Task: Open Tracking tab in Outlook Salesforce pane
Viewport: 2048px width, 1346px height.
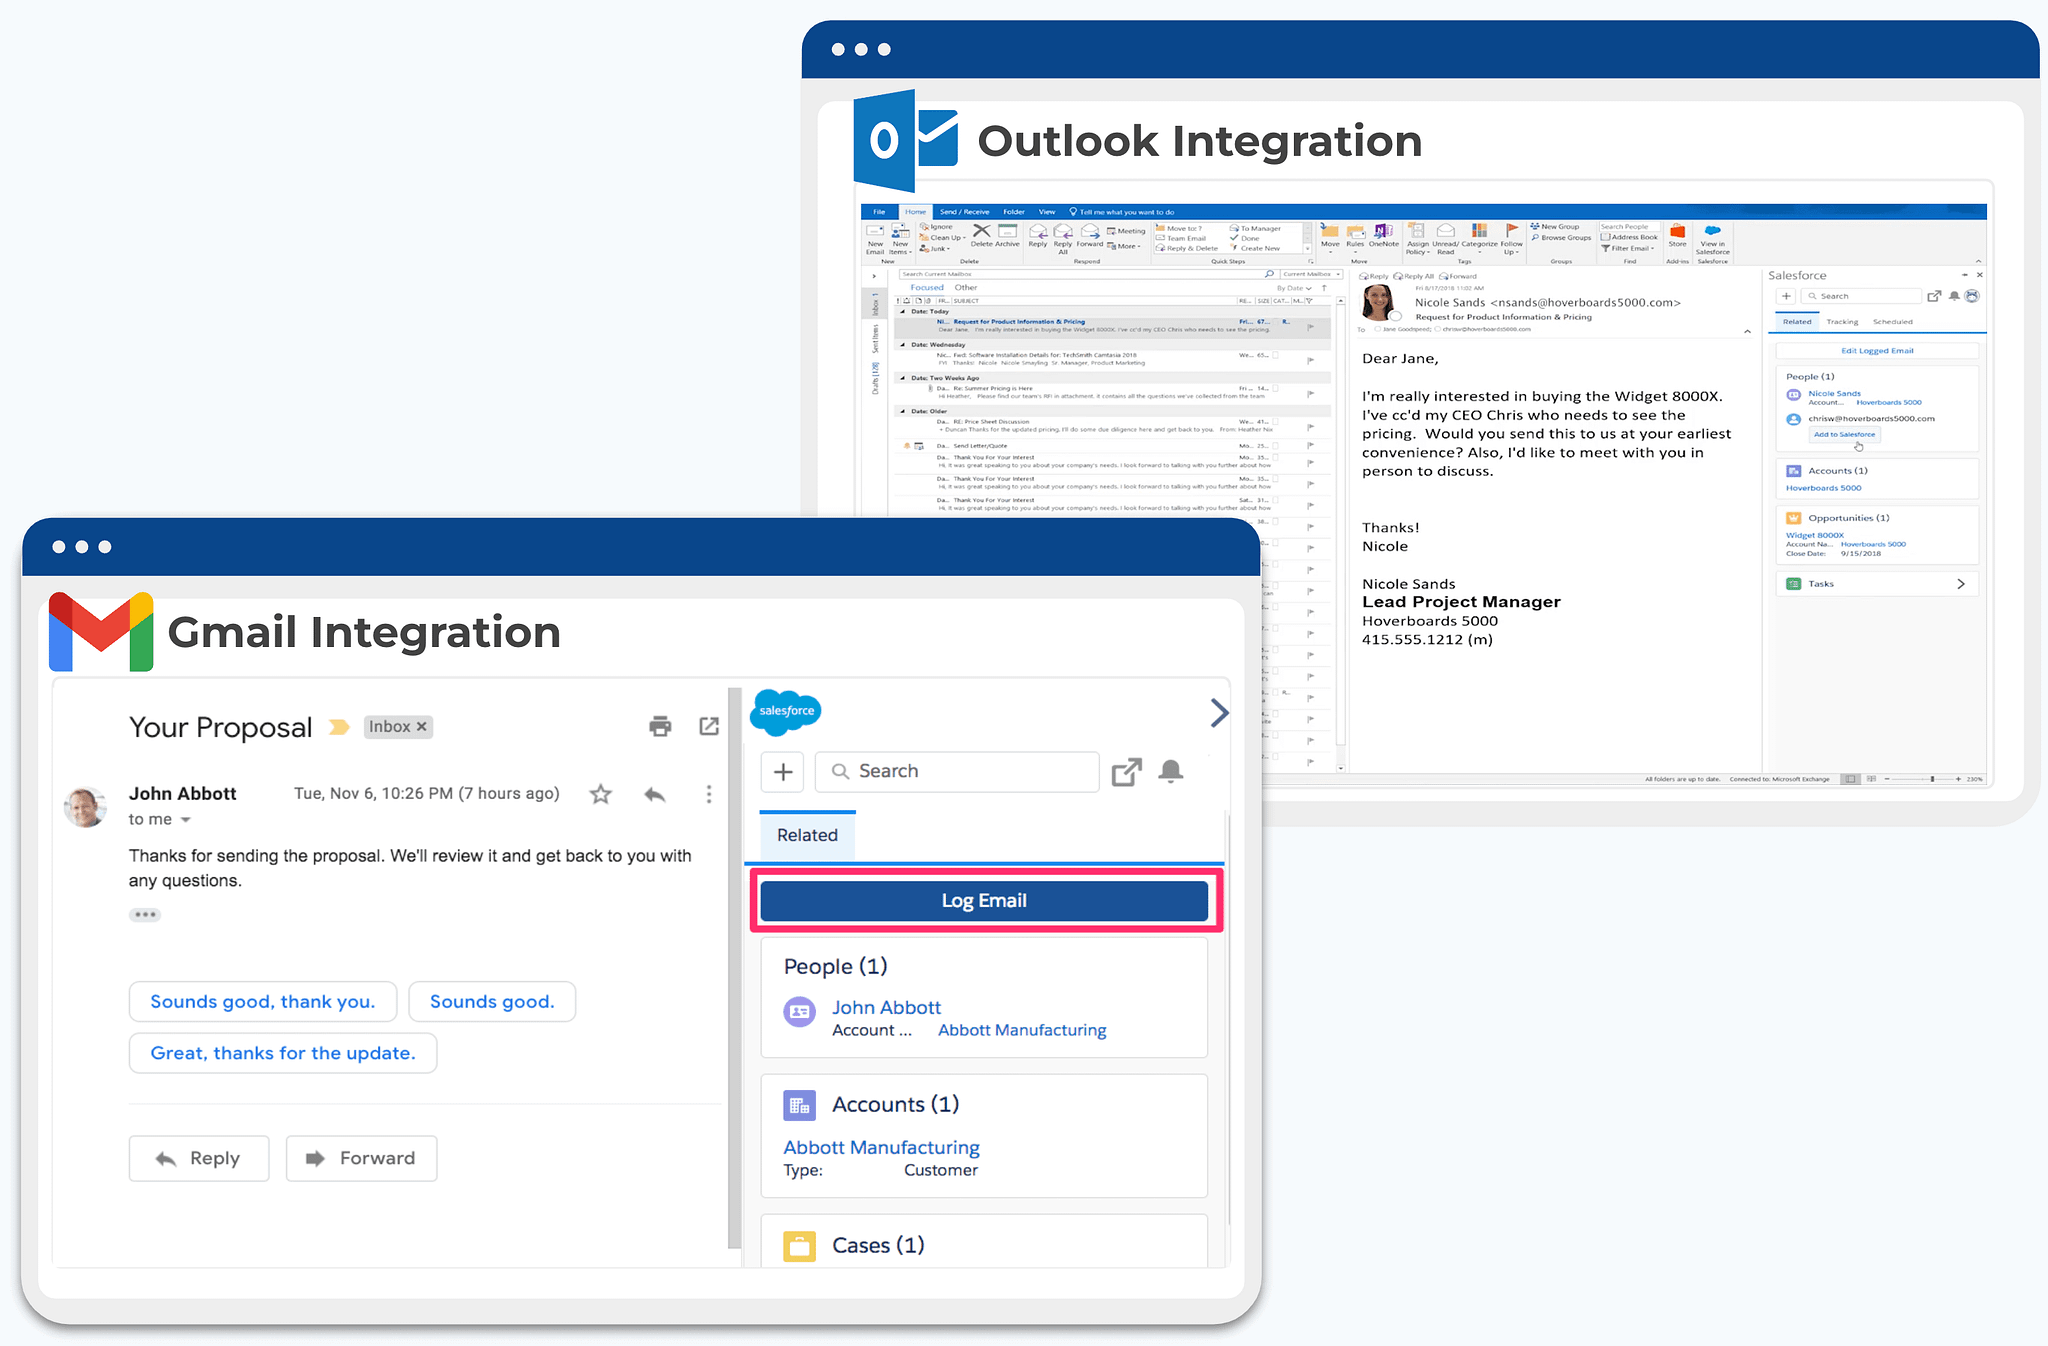Action: click(x=1842, y=322)
